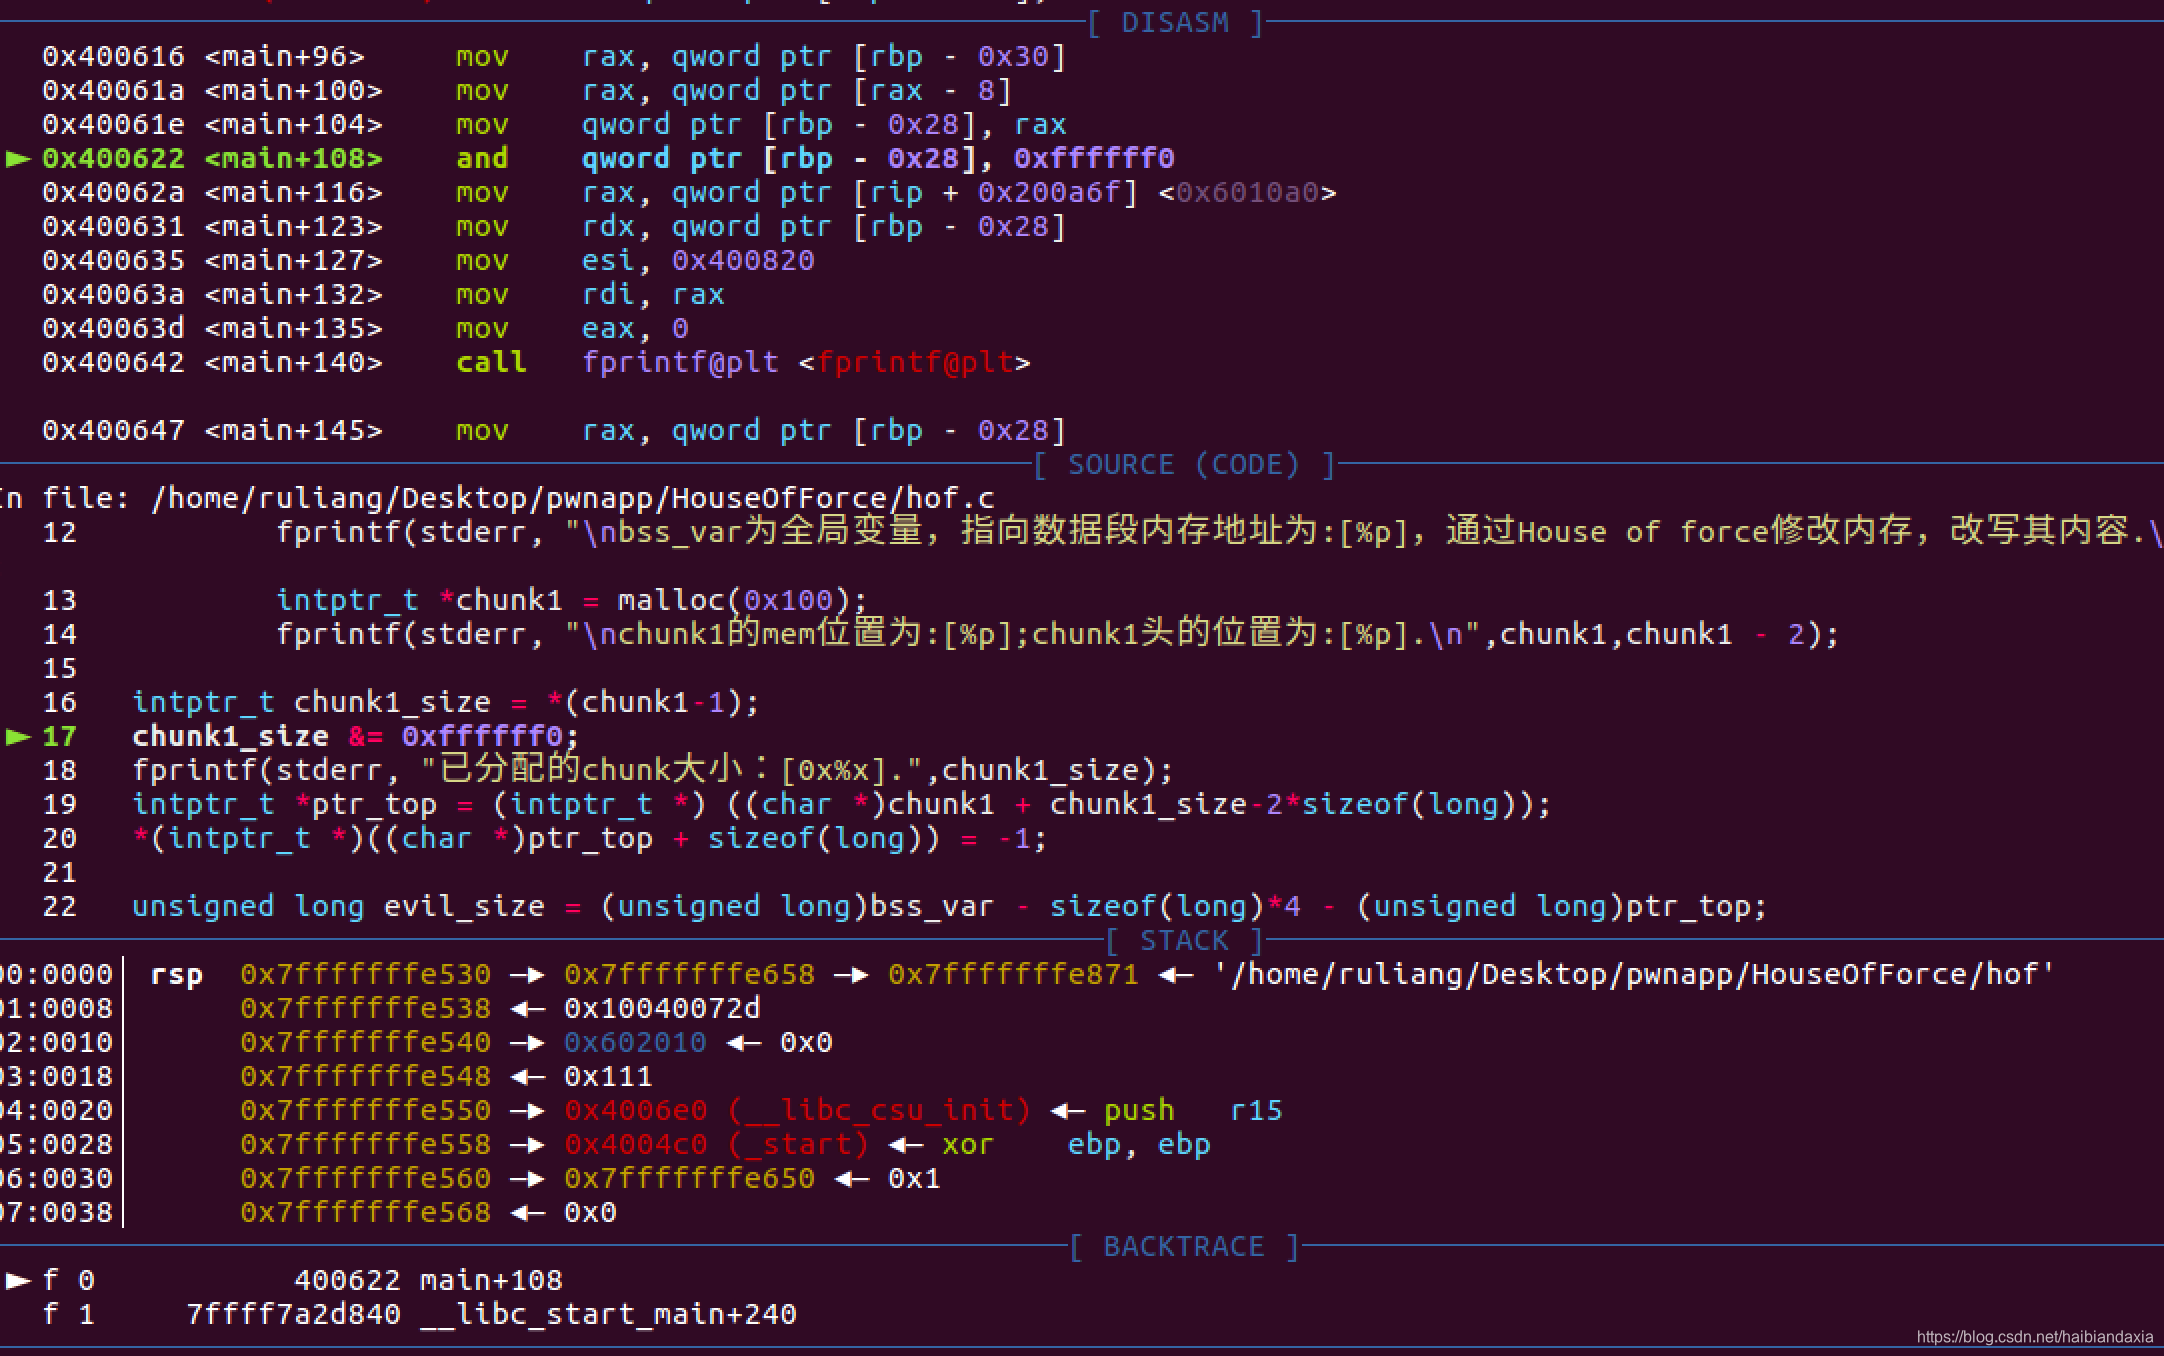Click the 0x6010a0 address annotation in the DISASM pane
The image size is (2164, 1356).
point(1246,193)
